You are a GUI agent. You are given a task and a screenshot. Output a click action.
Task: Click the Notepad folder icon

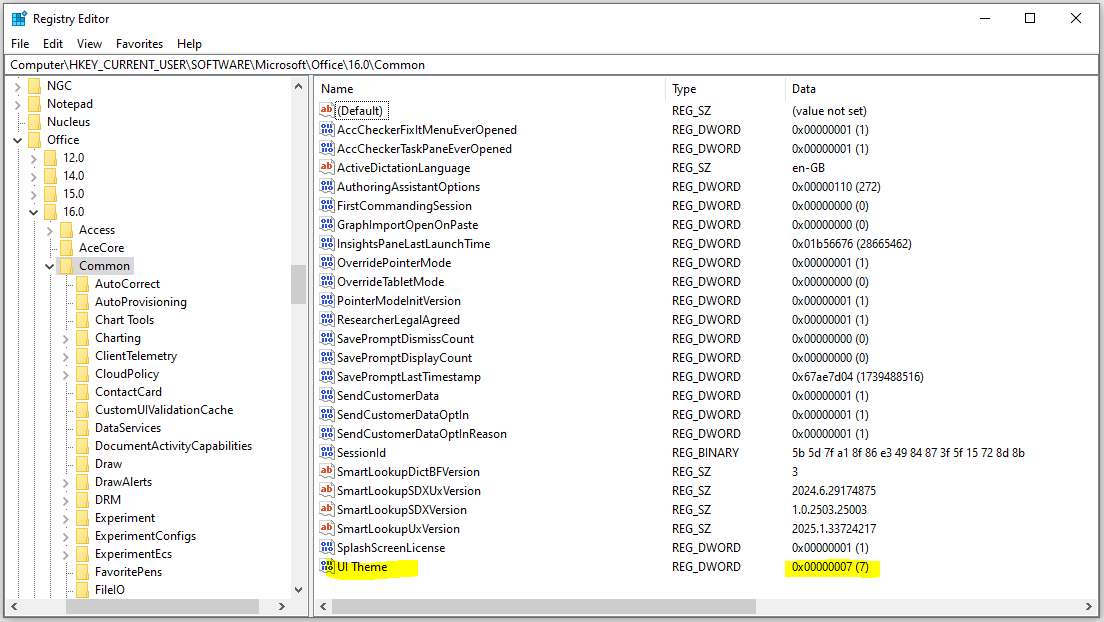click(x=34, y=104)
